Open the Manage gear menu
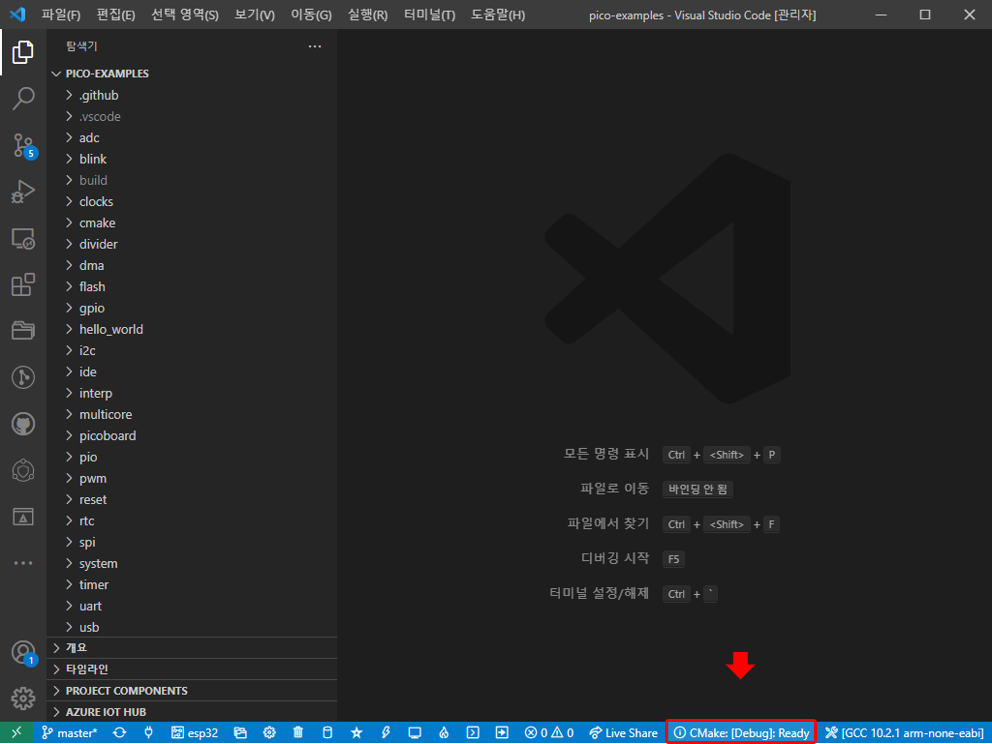Image resolution: width=992 pixels, height=744 pixels. 23,698
